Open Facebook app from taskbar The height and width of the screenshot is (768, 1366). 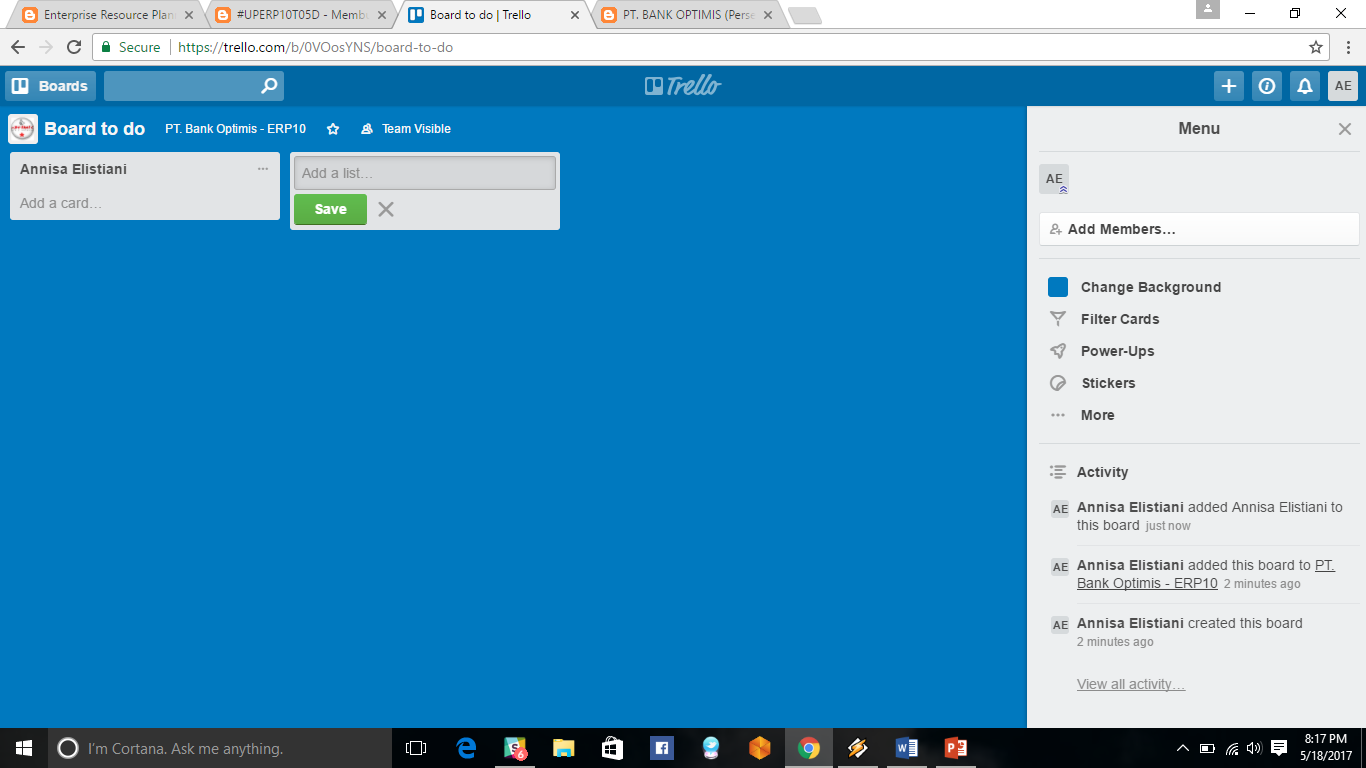(x=661, y=748)
